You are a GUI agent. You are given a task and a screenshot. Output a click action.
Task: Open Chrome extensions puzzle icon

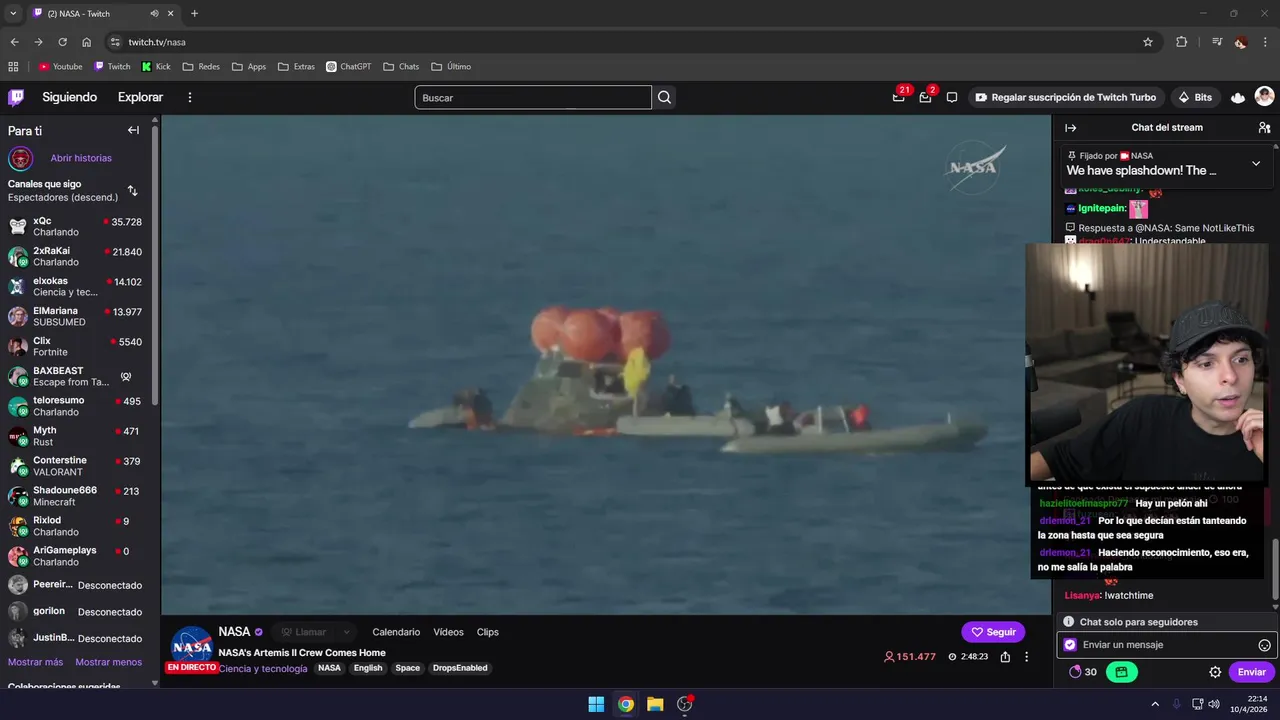point(1181,42)
